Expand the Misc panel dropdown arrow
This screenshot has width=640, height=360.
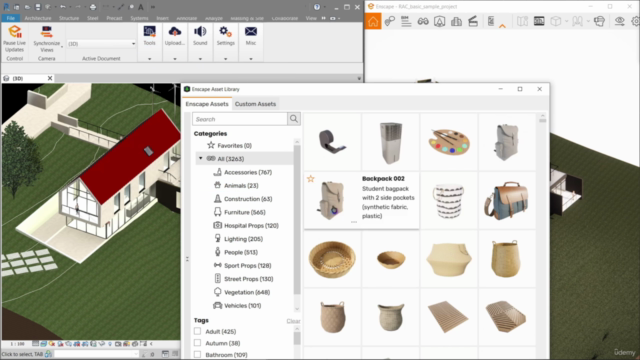(x=251, y=59)
